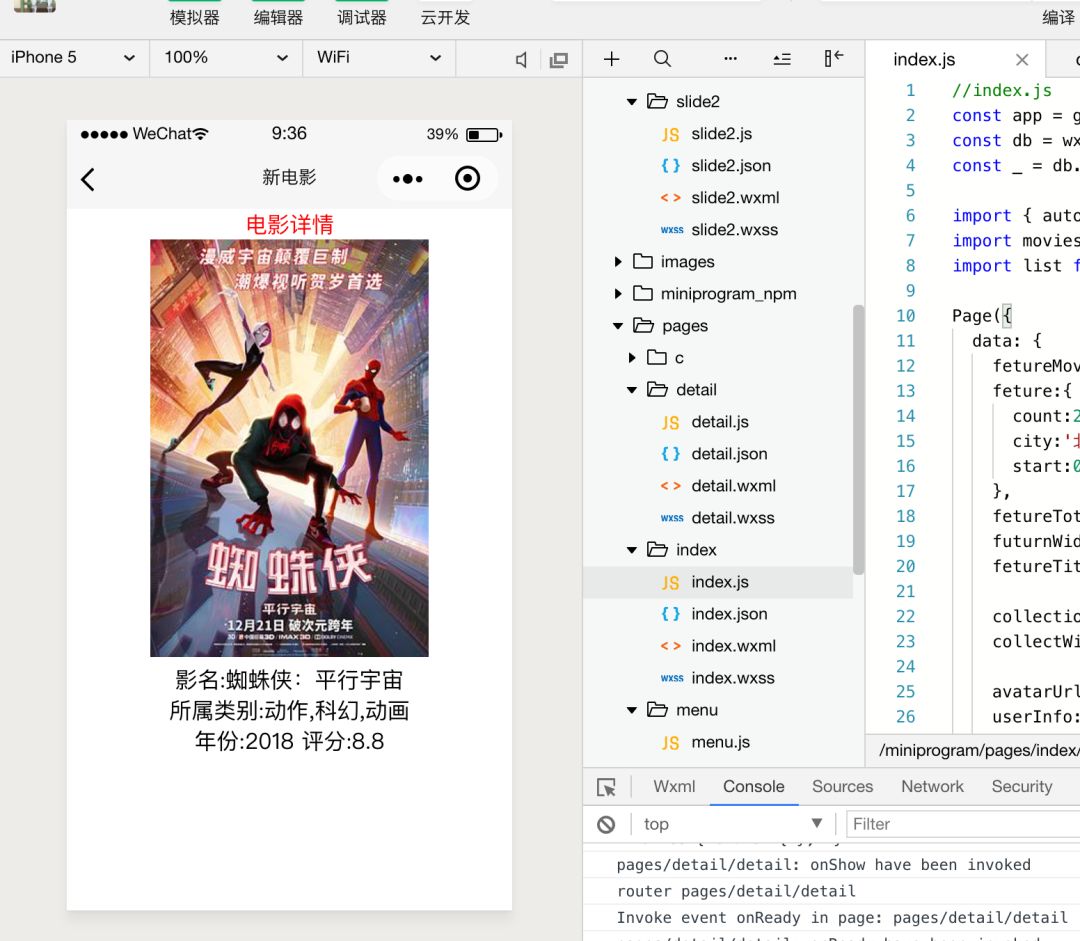Open 云开发 cloud development
The height and width of the screenshot is (941, 1080).
tap(446, 17)
